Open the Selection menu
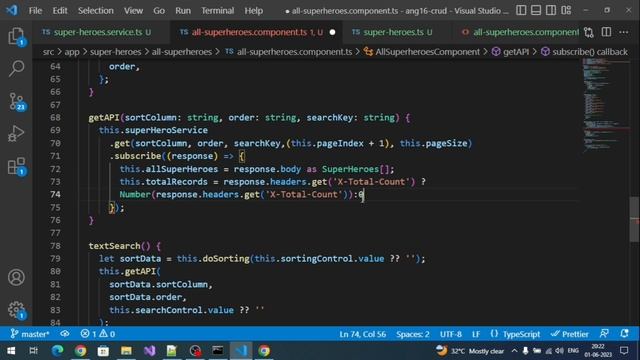 tap(96, 11)
